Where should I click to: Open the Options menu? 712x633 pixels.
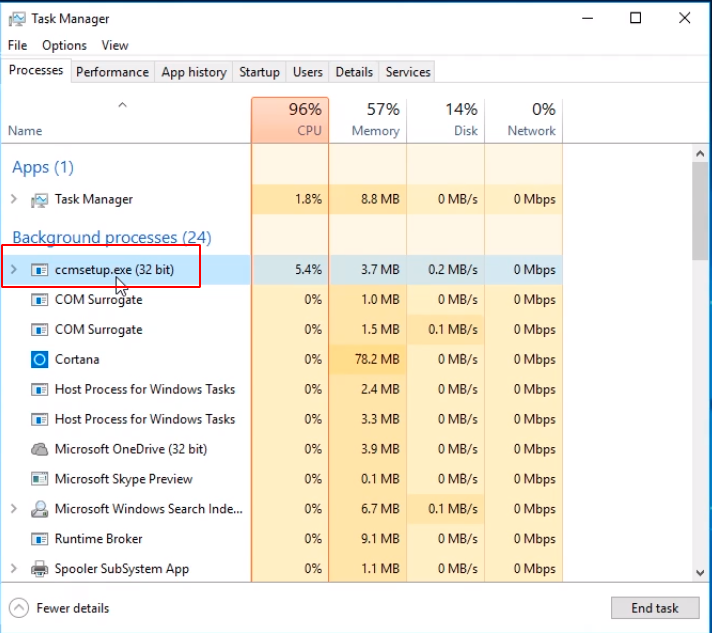[x=64, y=45]
